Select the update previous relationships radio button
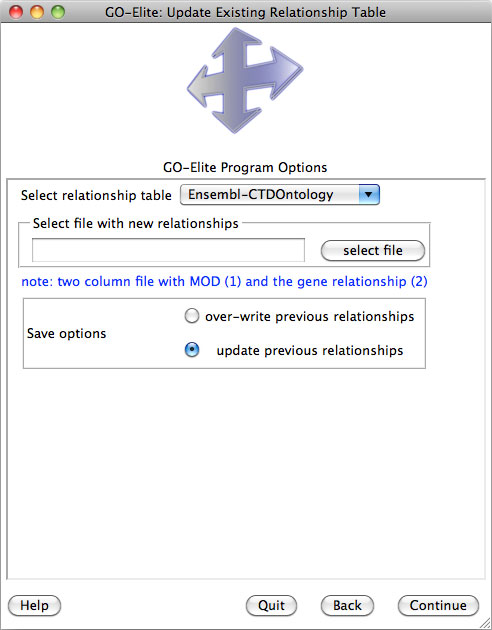This screenshot has width=492, height=630. click(x=192, y=350)
